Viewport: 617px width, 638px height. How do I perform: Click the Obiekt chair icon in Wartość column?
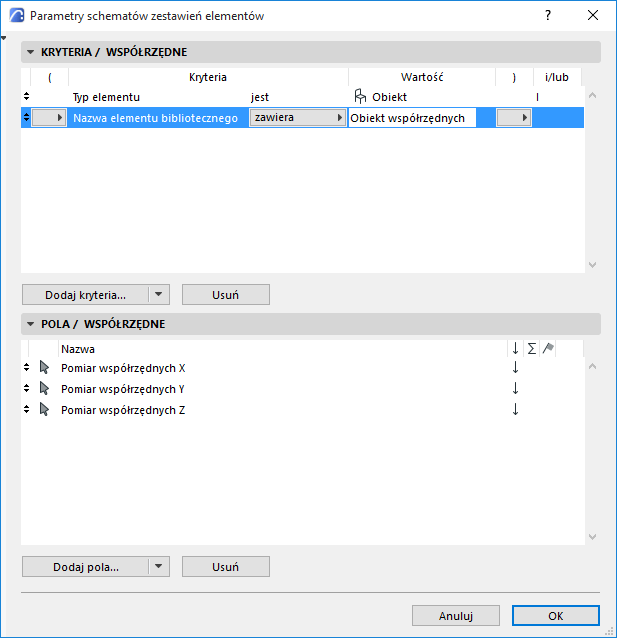(360, 97)
